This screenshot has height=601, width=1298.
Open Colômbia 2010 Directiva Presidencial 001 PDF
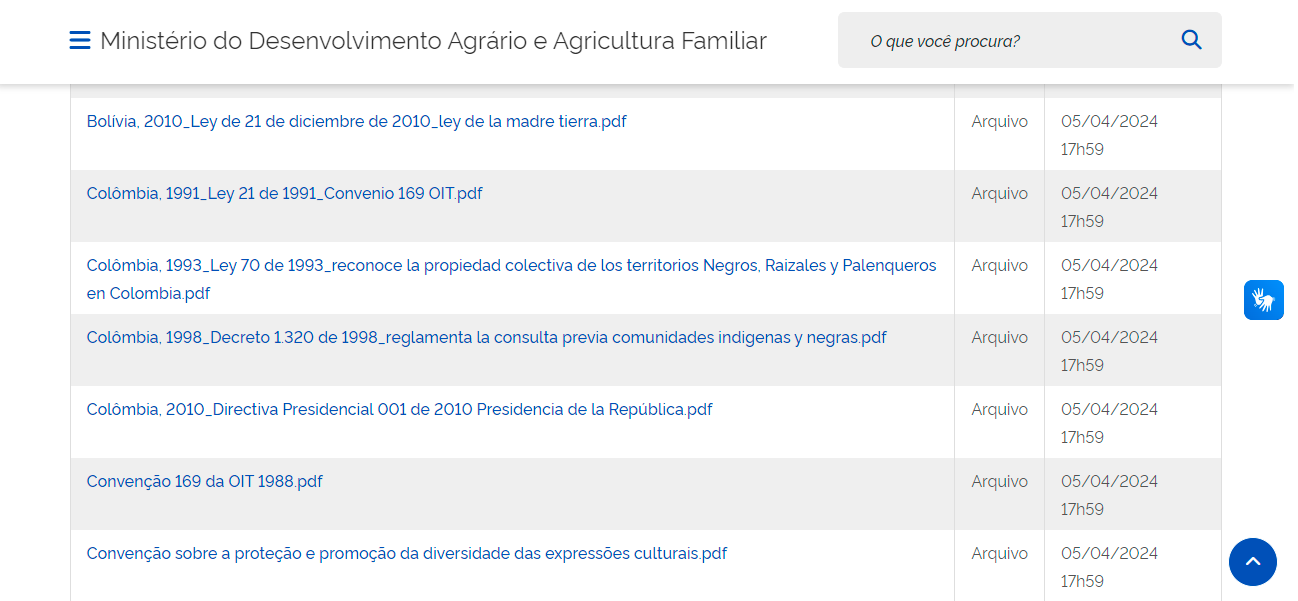(399, 410)
